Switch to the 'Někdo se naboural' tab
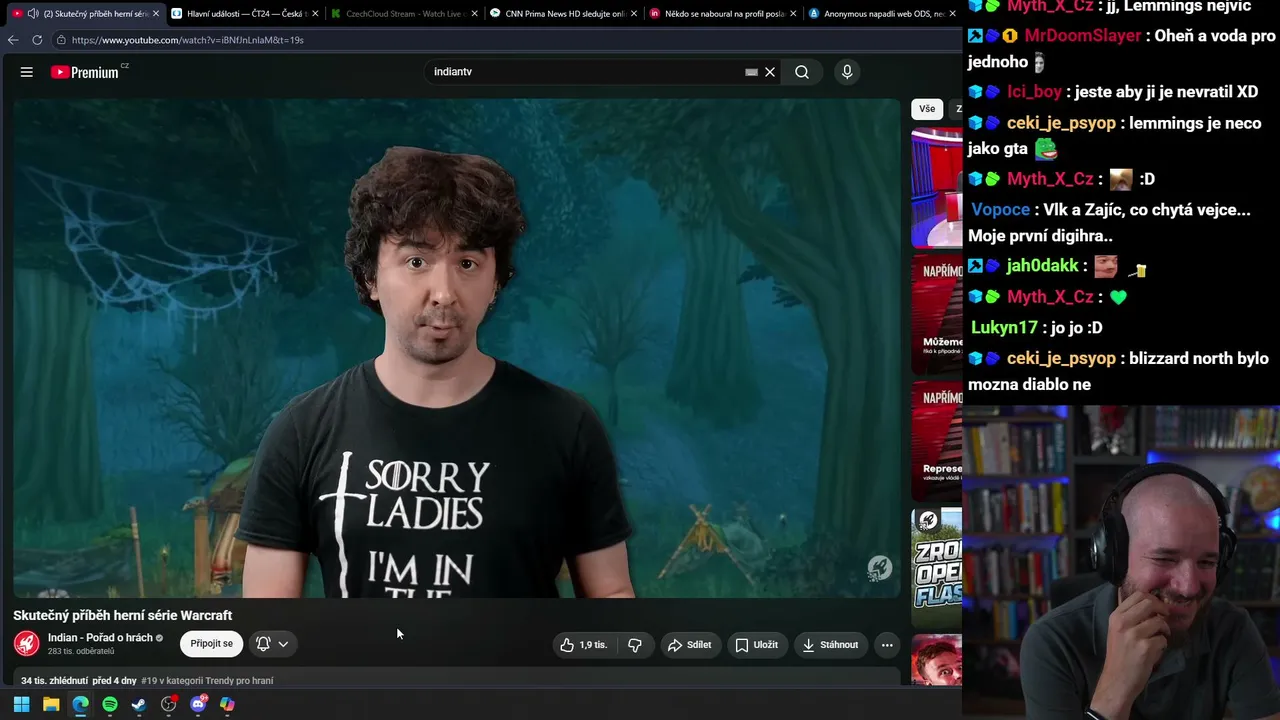Image resolution: width=1280 pixels, height=720 pixels. (x=723, y=14)
